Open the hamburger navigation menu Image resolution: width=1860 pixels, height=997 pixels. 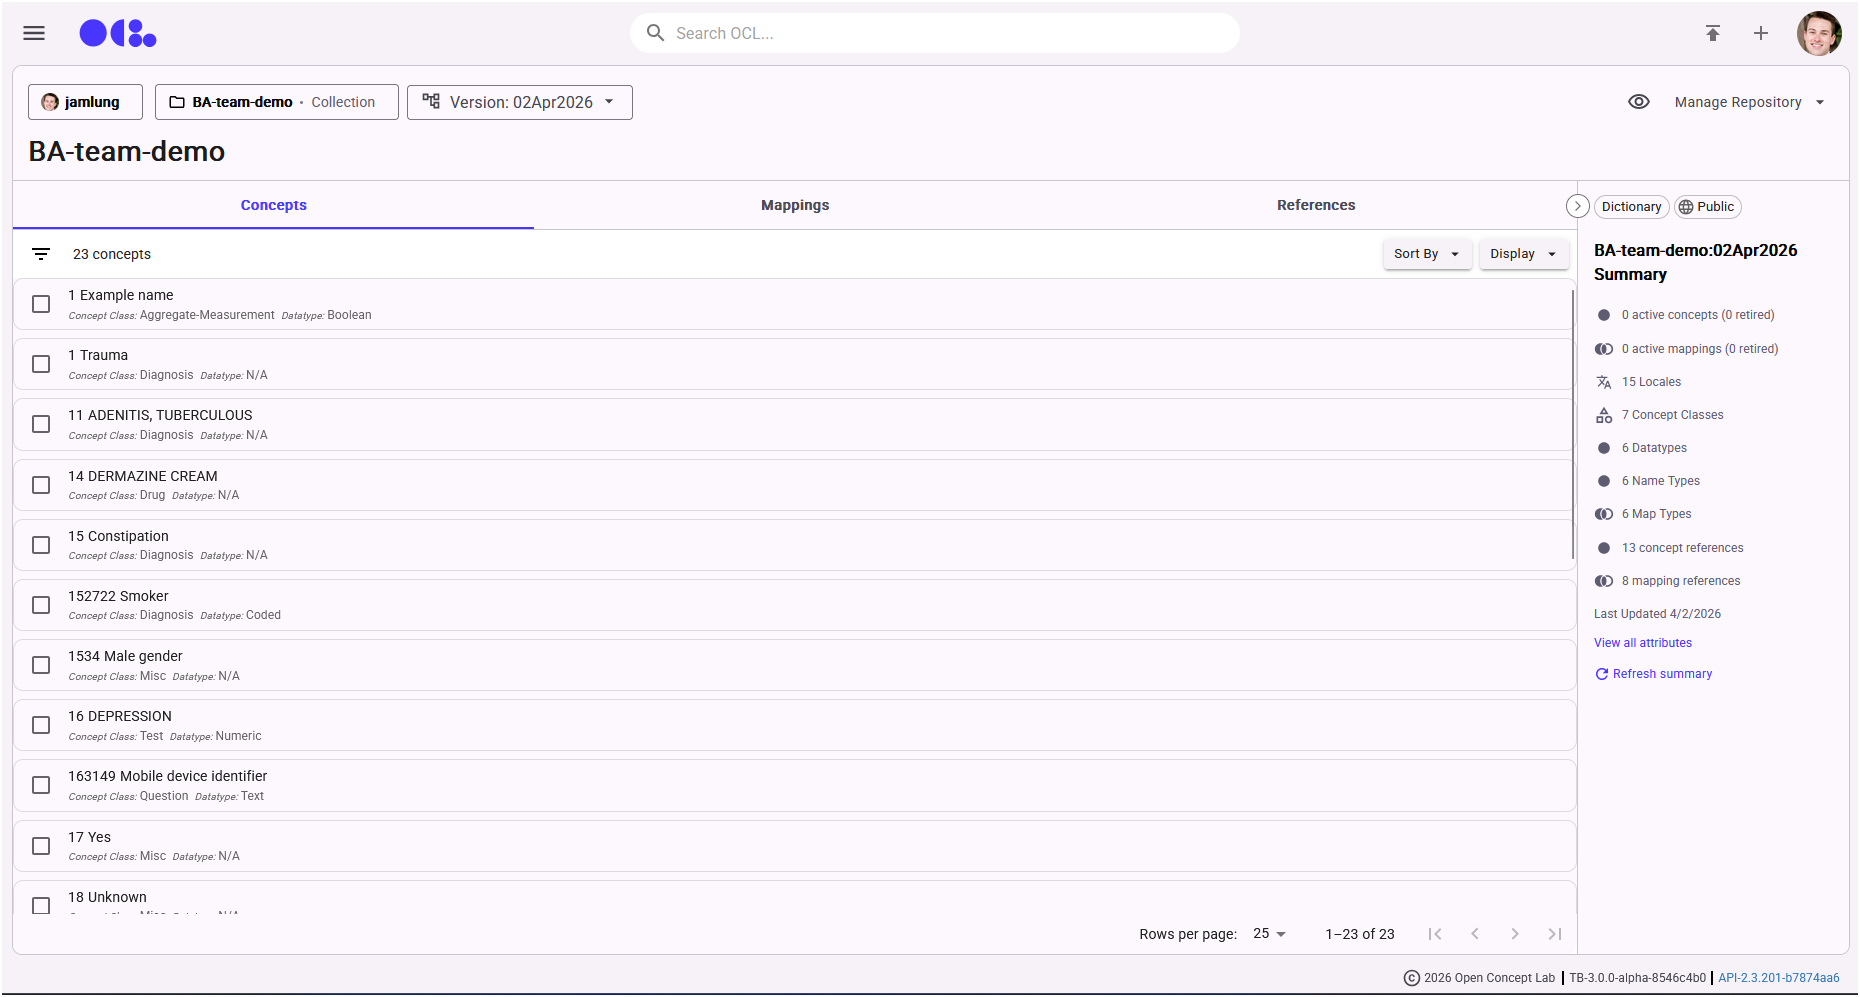(x=34, y=33)
